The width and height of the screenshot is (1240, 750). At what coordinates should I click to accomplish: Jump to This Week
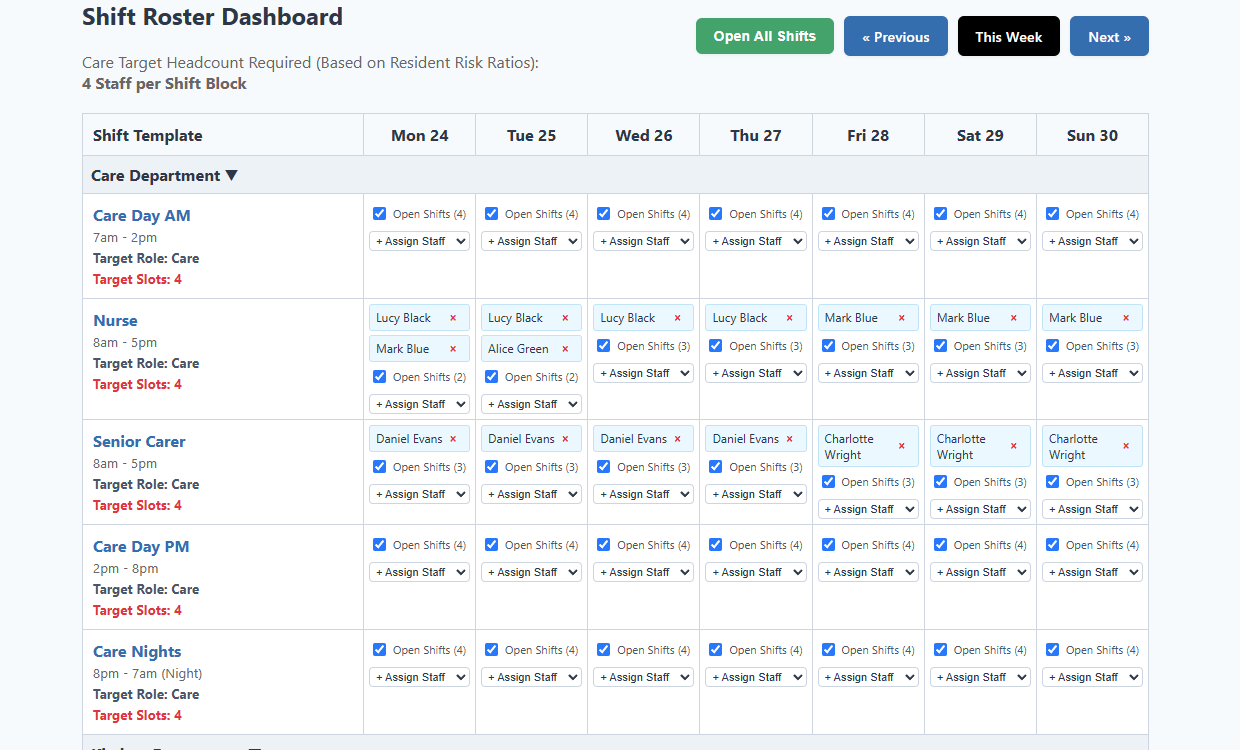1009,37
